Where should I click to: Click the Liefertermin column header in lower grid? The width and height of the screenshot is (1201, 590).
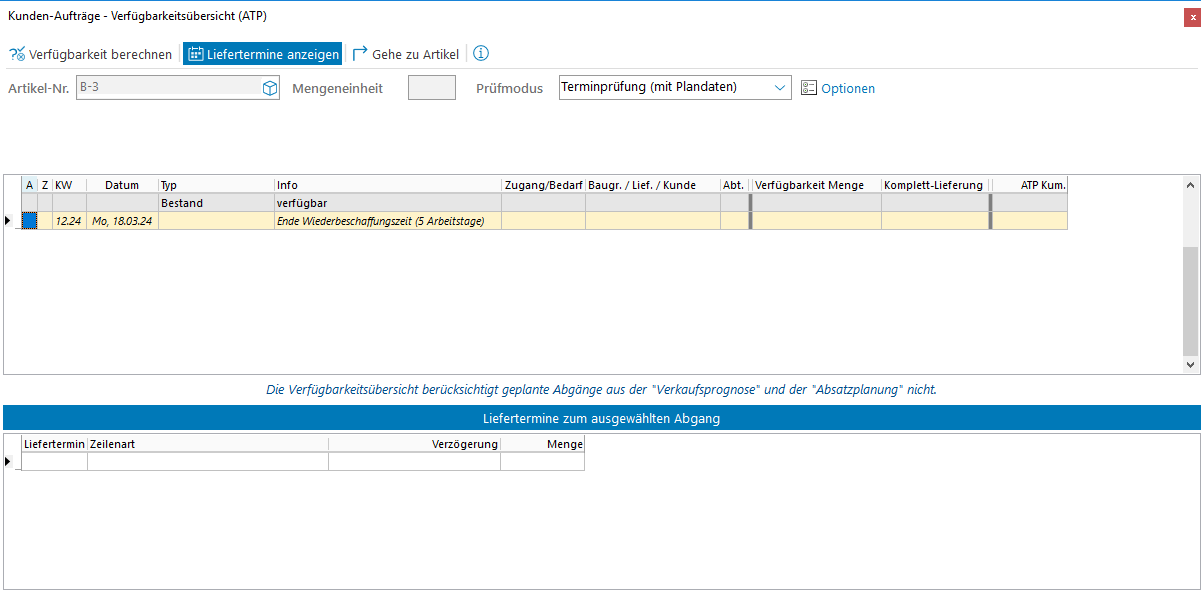pyautogui.click(x=54, y=443)
